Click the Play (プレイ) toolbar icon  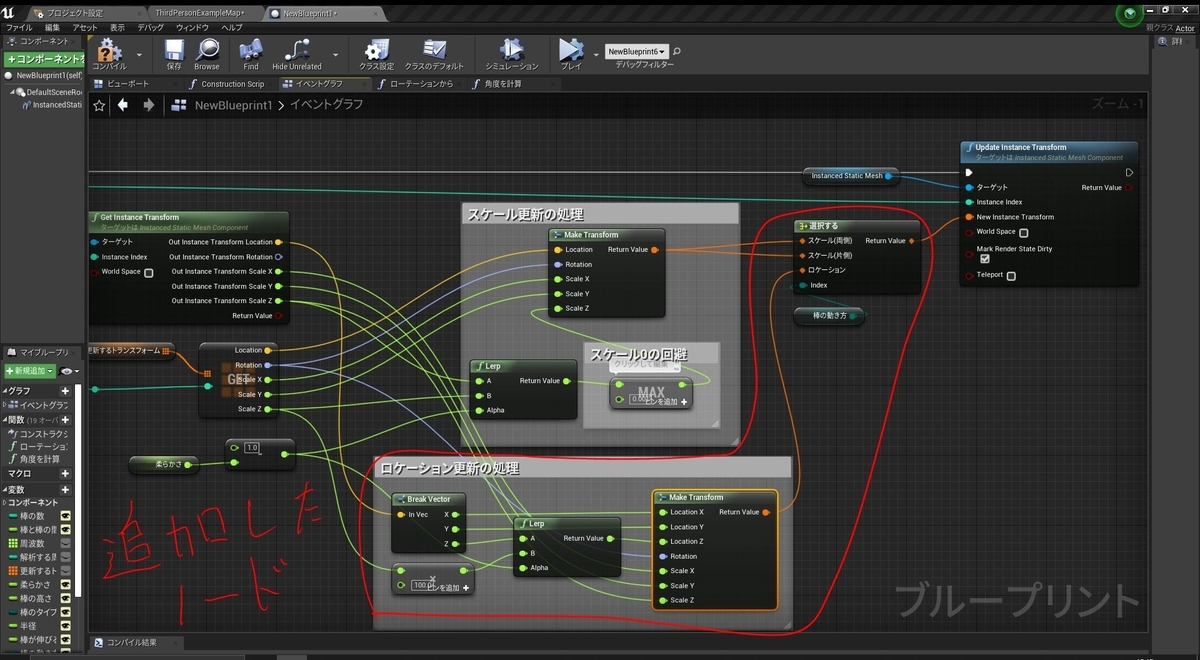[571, 49]
